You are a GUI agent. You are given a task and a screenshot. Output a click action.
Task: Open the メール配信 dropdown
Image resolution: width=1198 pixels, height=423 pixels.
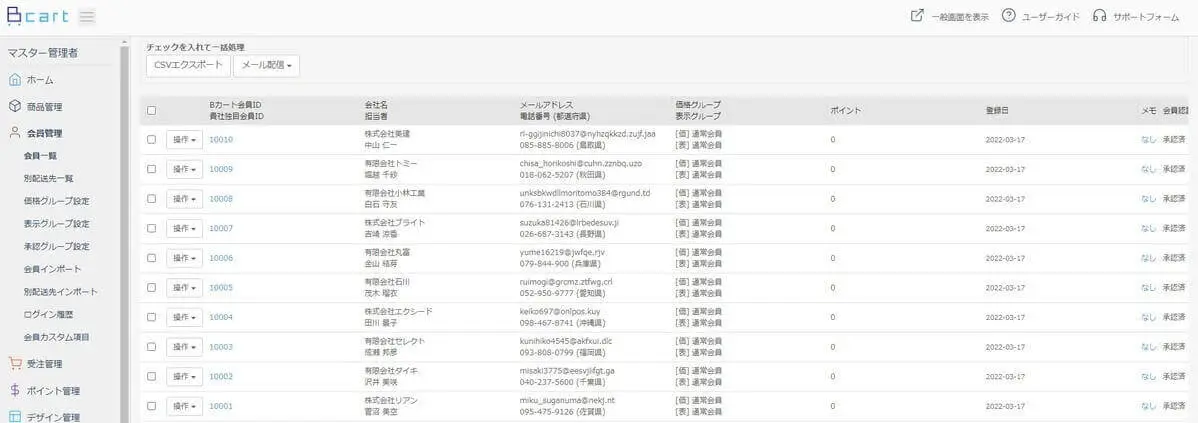coord(266,66)
